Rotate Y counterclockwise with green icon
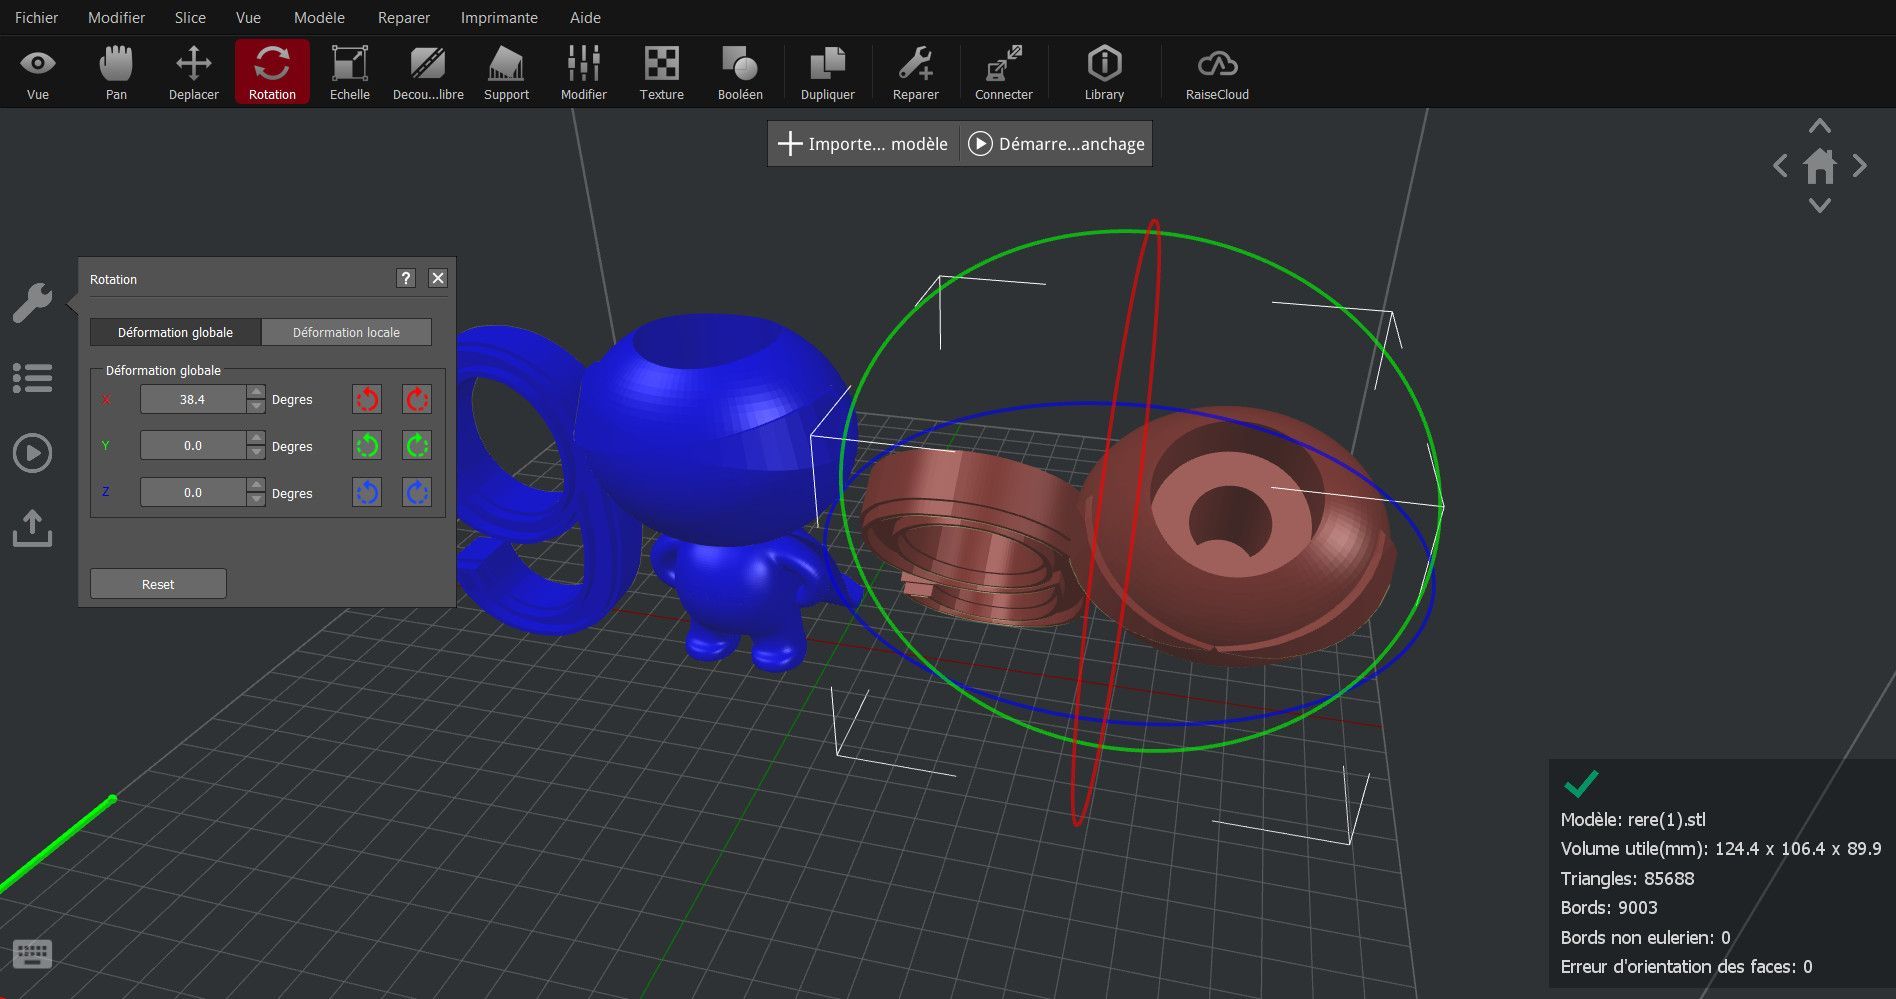This screenshot has width=1896, height=999. [x=367, y=446]
